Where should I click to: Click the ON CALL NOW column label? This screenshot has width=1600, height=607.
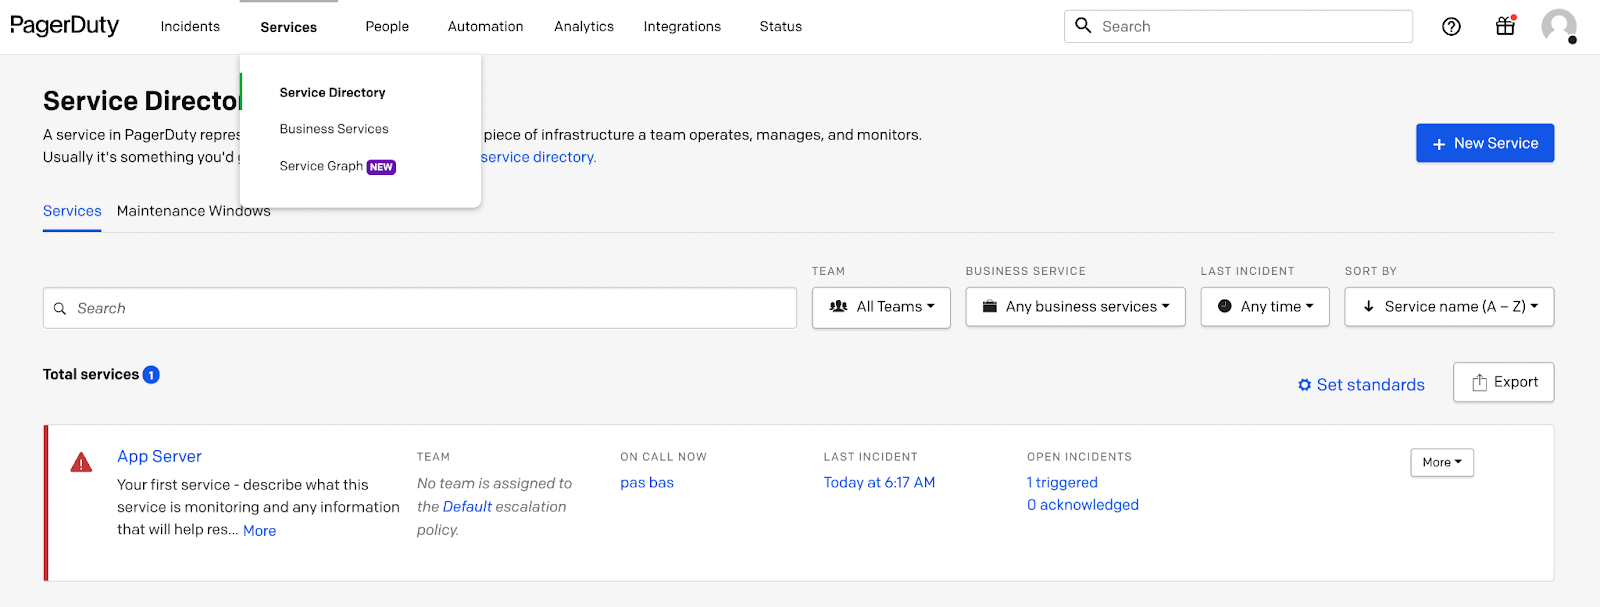tap(663, 457)
